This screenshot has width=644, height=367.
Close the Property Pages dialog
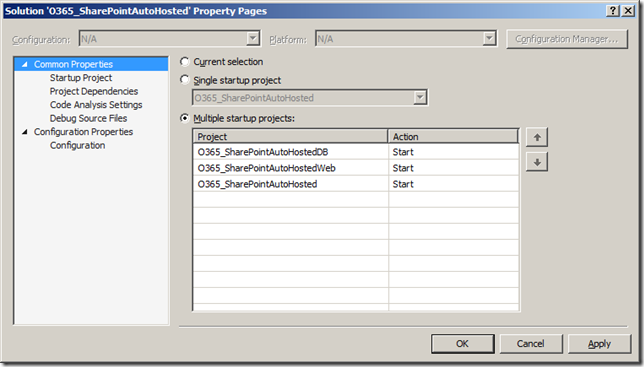[628, 11]
